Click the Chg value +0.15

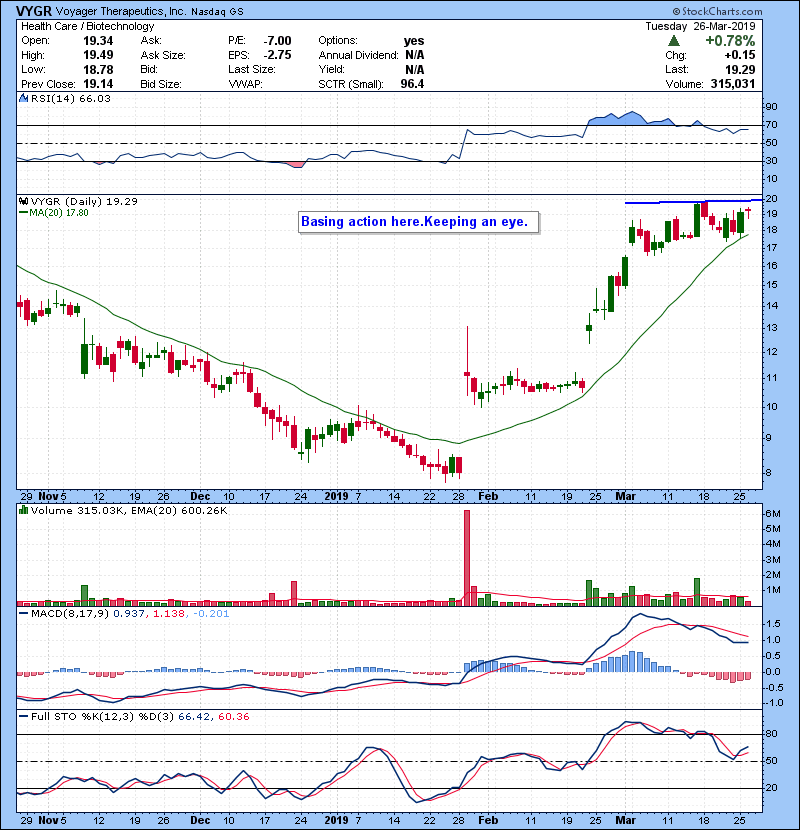tap(740, 55)
